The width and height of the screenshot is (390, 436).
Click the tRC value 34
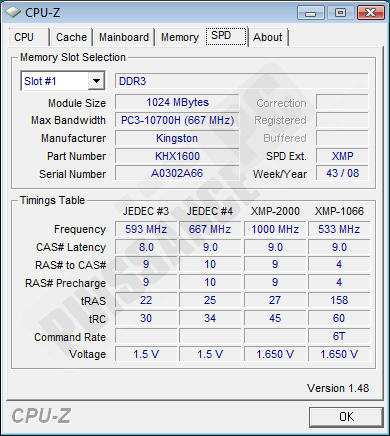[210, 318]
